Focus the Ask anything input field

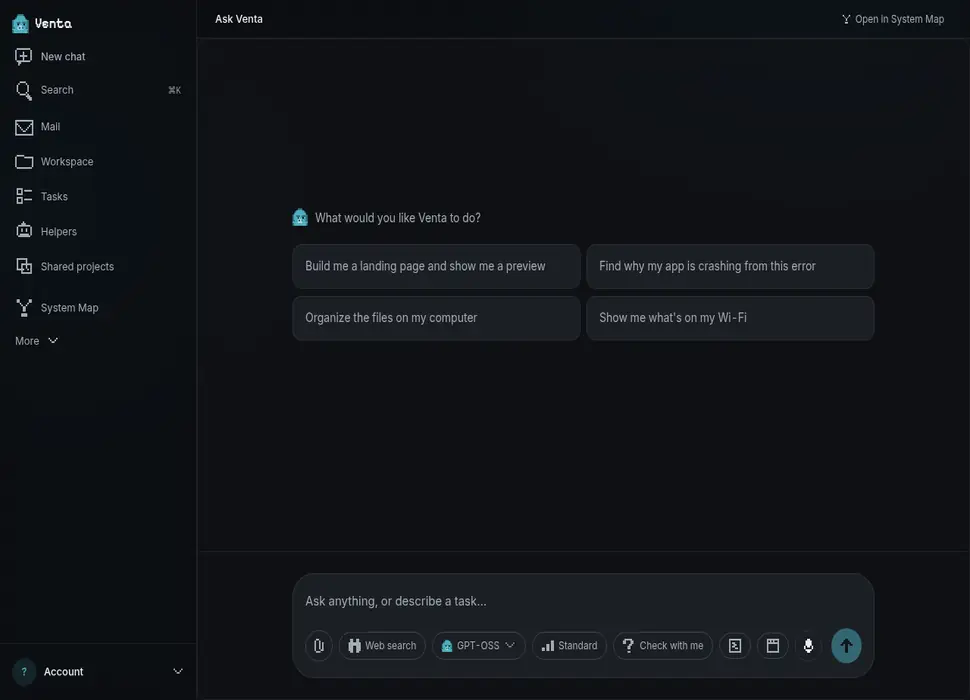pyautogui.click(x=583, y=601)
